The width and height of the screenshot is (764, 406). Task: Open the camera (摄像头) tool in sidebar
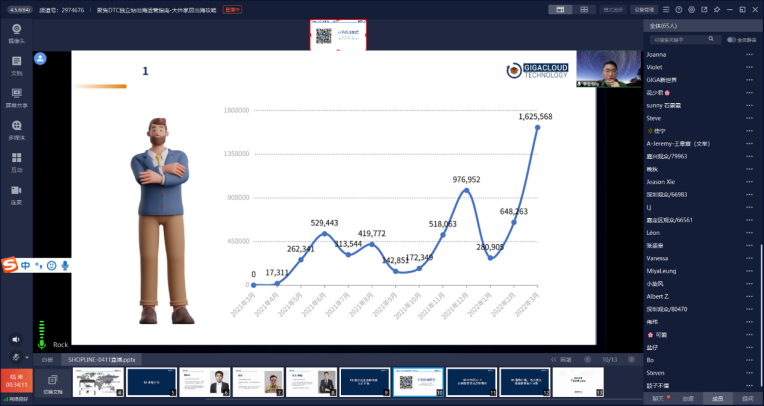[17, 34]
